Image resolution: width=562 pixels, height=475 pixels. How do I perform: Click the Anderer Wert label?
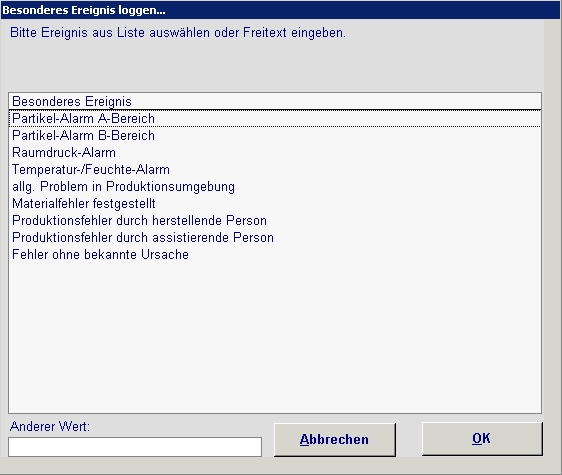[50, 427]
